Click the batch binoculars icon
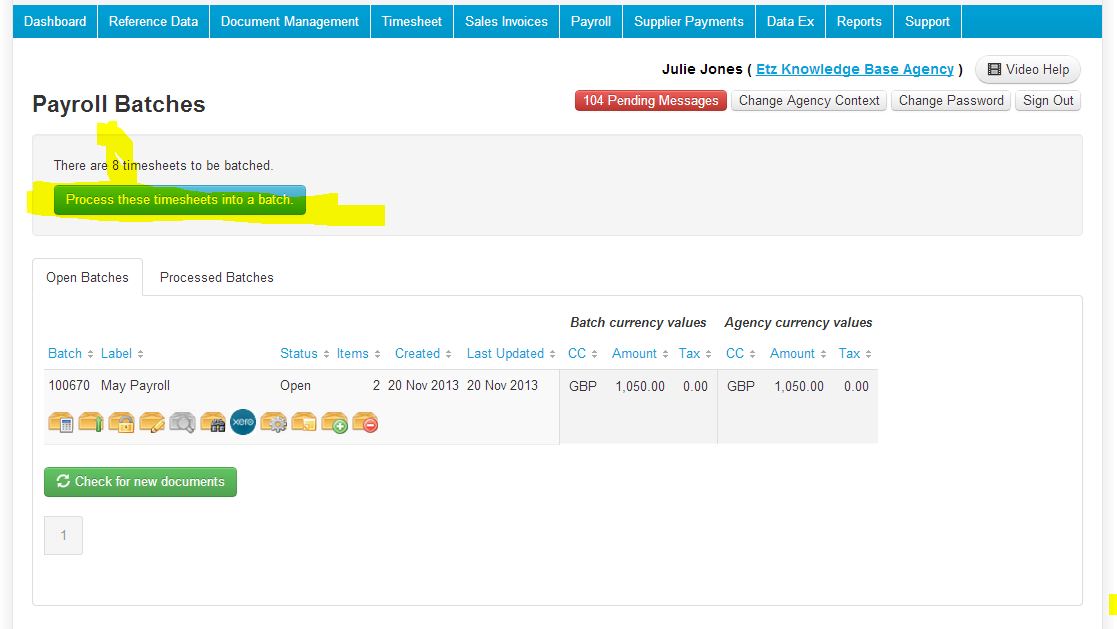The image size is (1117, 629). pos(213,422)
